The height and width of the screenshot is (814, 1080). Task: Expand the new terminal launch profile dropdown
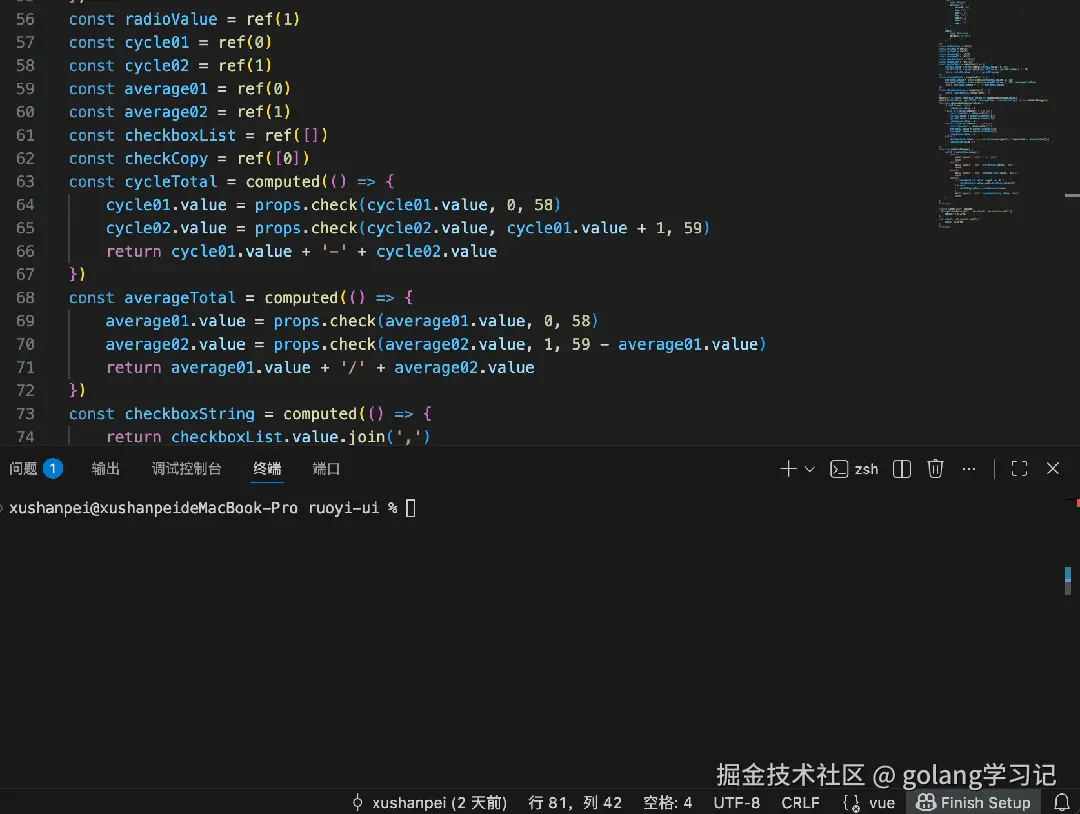(810, 470)
